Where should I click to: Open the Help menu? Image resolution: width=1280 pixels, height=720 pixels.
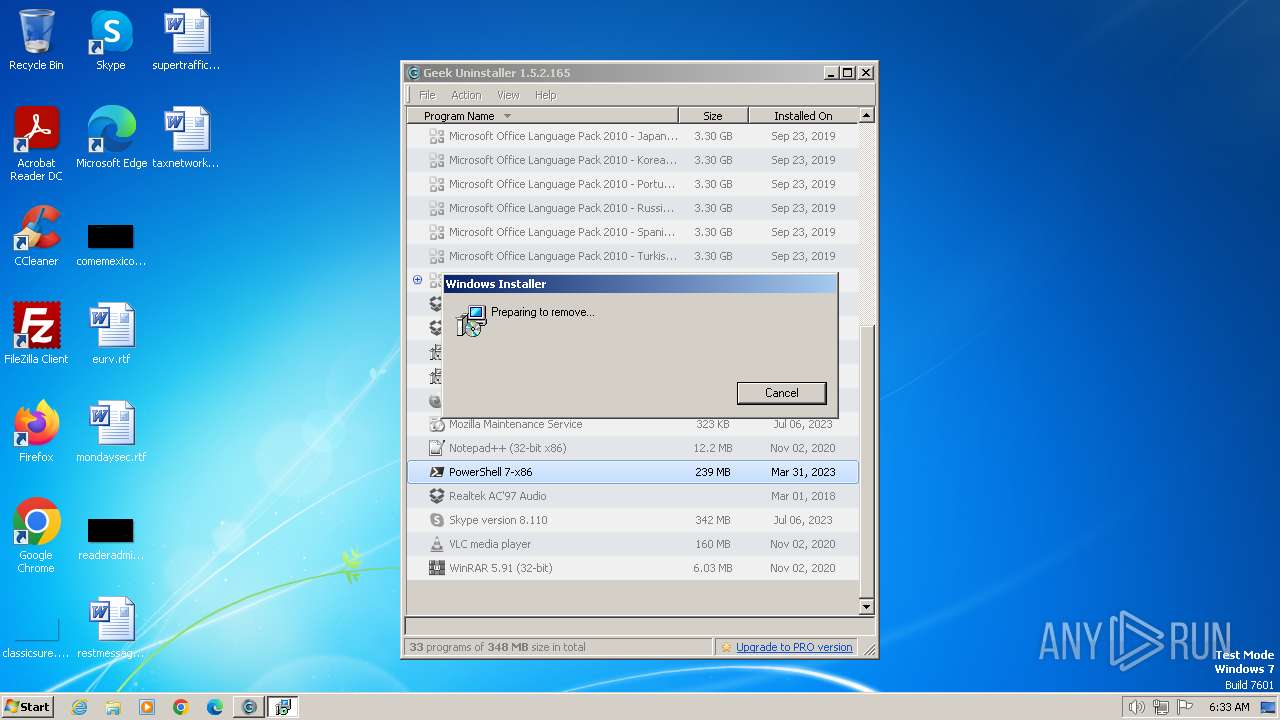[545, 95]
